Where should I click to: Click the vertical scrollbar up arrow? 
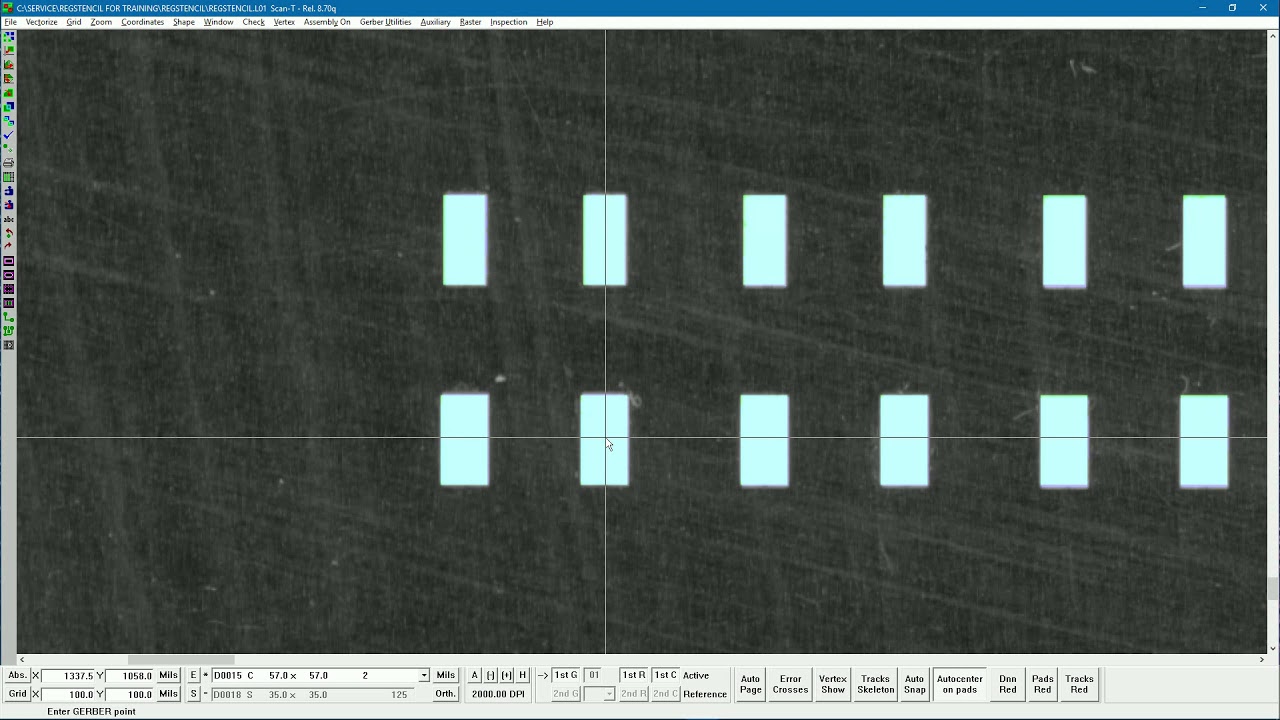point(1272,35)
